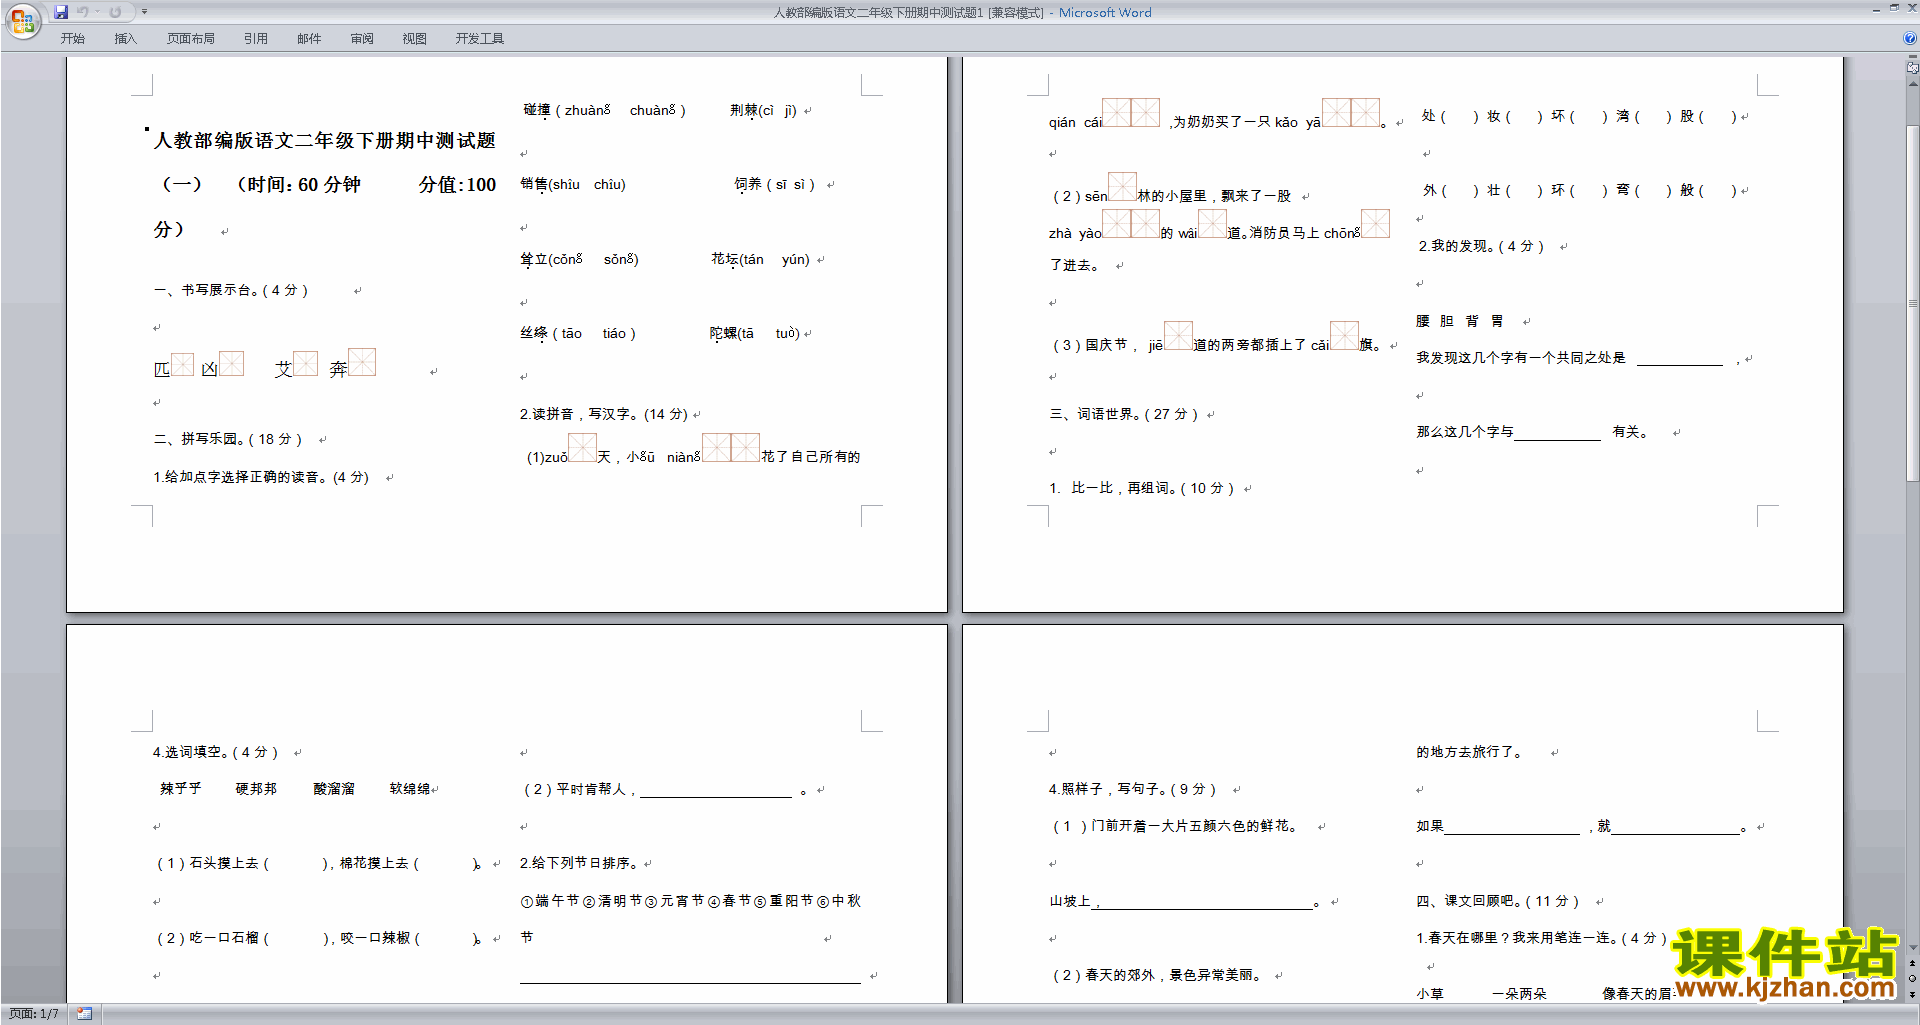The height and width of the screenshot is (1025, 1920).
Task: Open Select Browse Object circle button
Action: pos(1913,979)
